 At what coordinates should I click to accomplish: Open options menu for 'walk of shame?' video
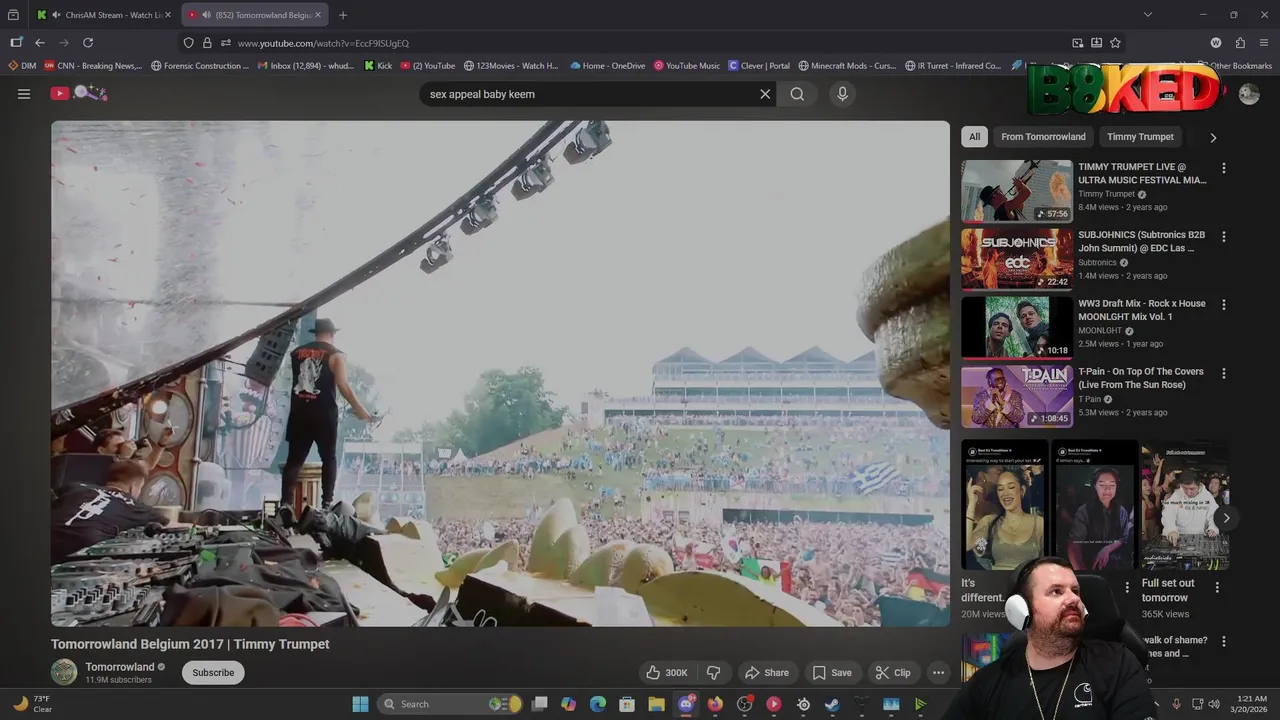tap(1223, 641)
